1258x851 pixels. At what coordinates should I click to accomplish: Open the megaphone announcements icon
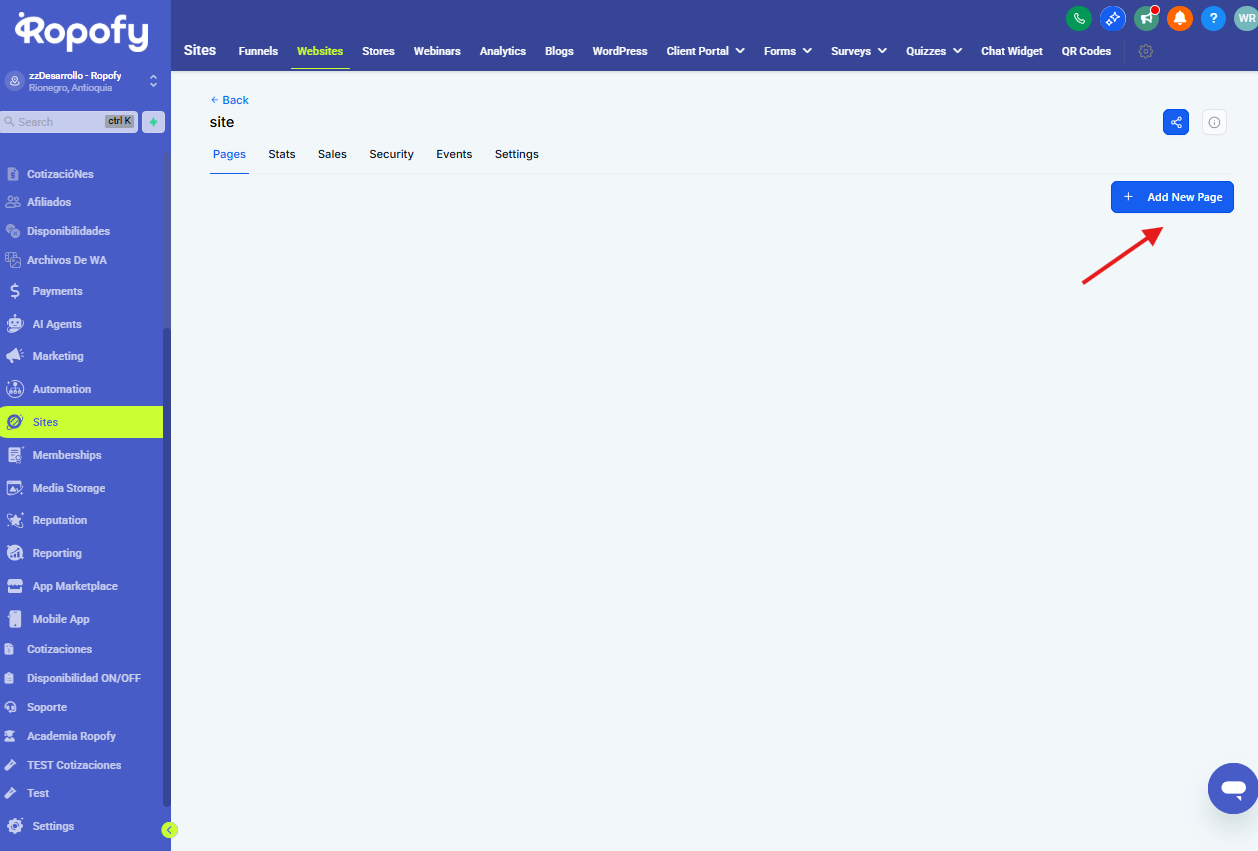pos(1146,18)
